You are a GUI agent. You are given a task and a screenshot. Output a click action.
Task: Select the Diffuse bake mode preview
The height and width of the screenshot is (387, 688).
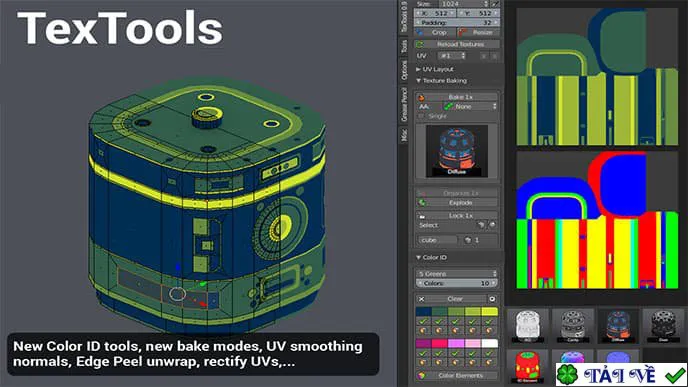click(457, 151)
